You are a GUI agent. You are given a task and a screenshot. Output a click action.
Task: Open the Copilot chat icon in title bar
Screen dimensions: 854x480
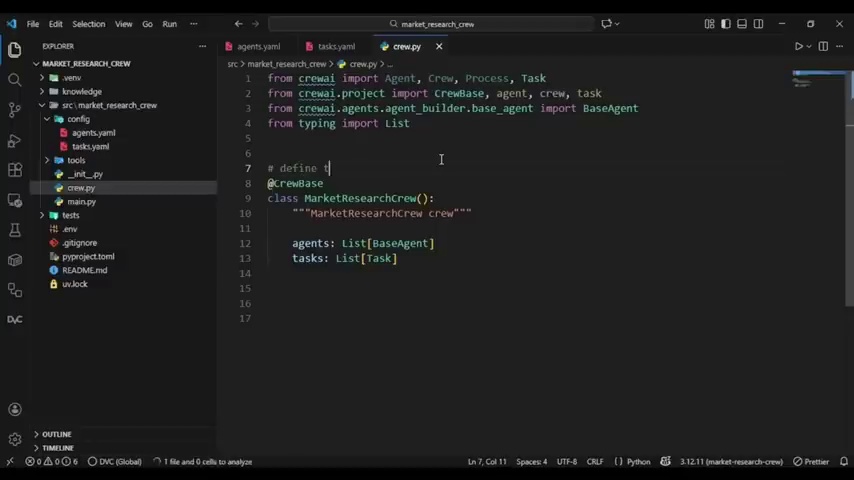point(606,24)
